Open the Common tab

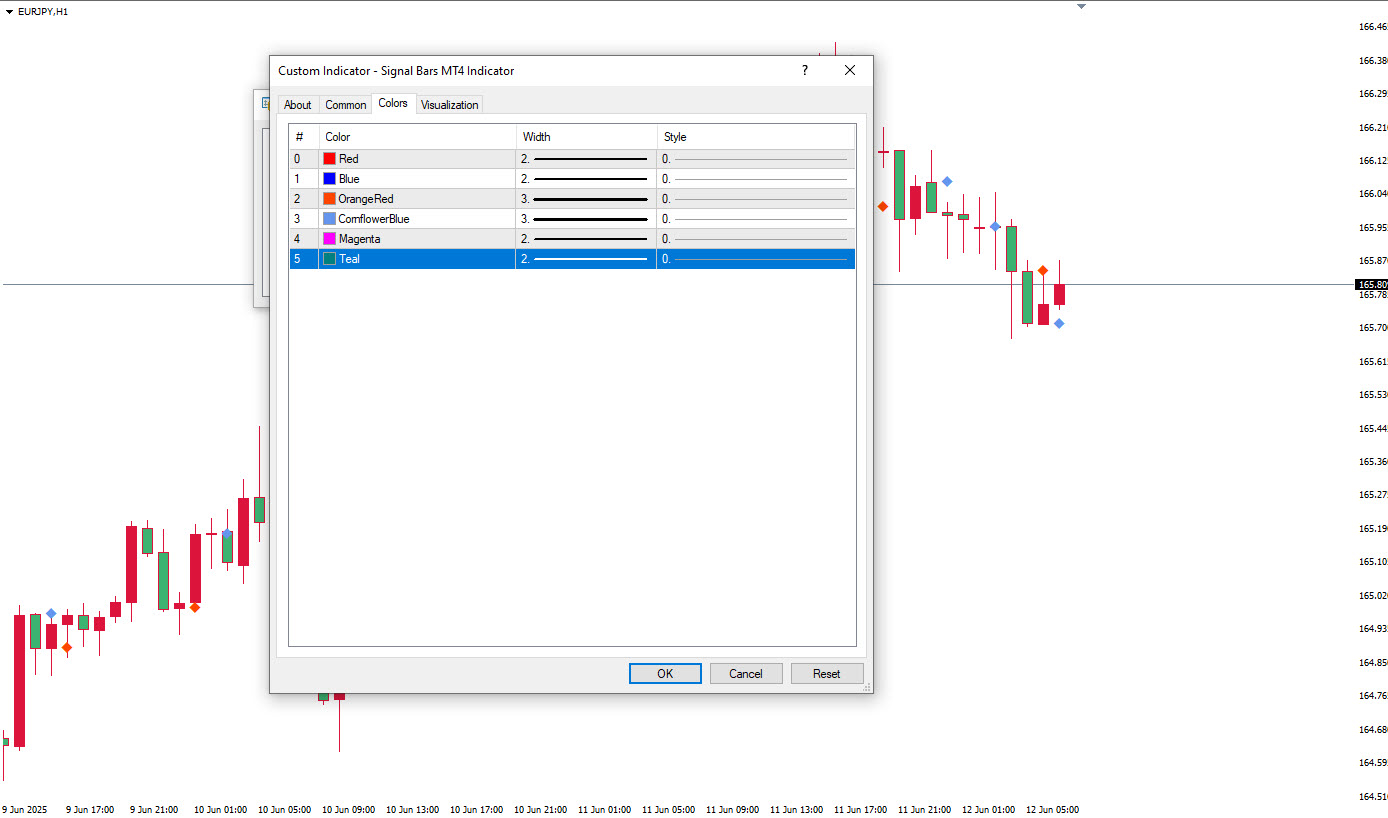(346, 105)
